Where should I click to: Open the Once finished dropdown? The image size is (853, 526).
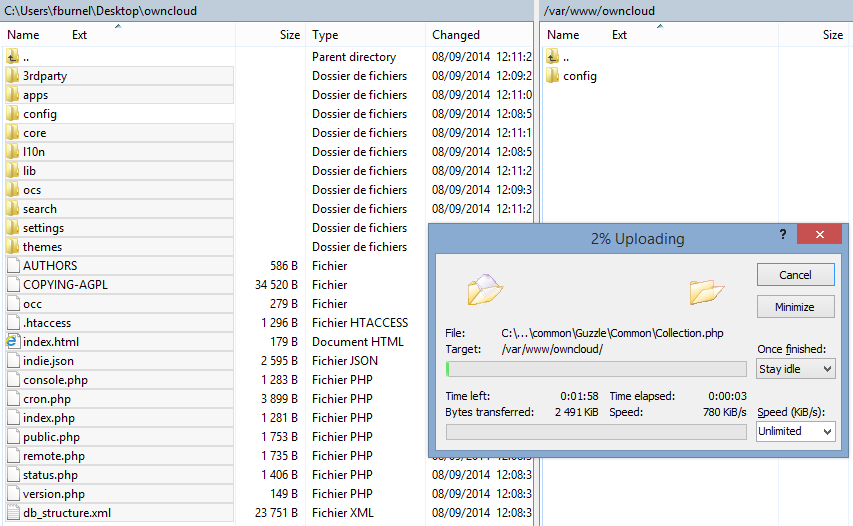795,369
